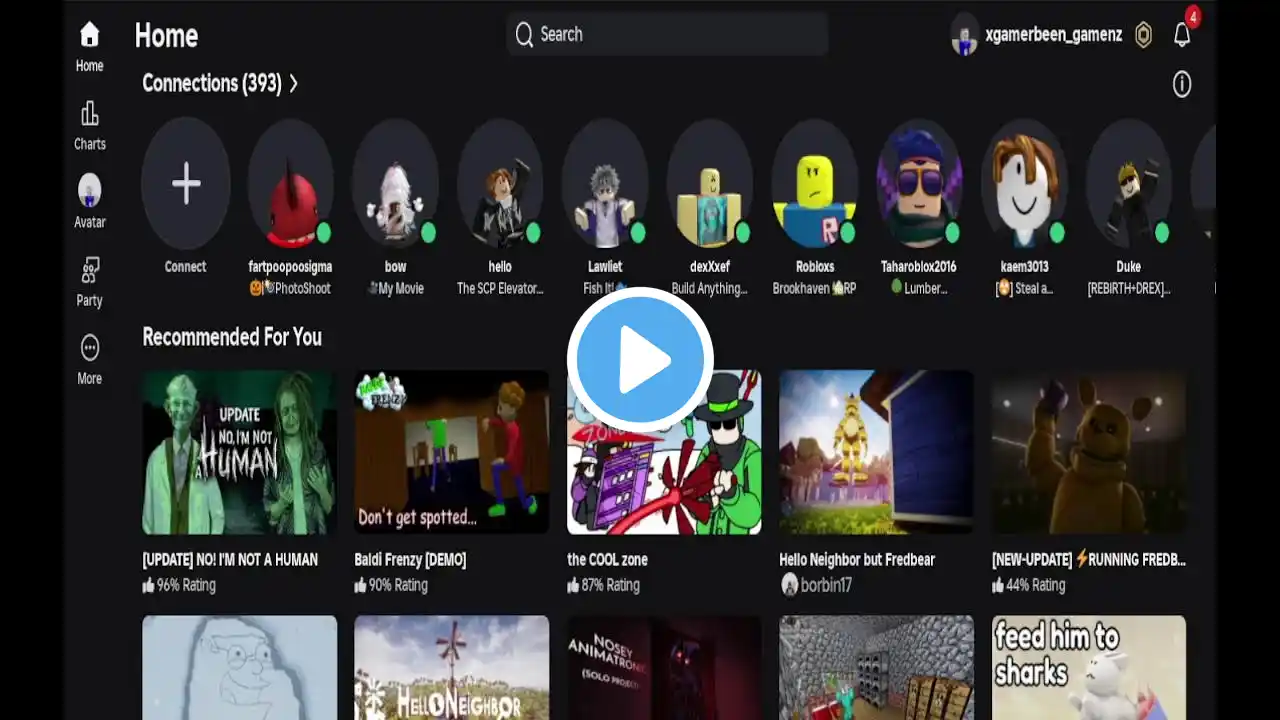Click the "44% Rating" text
1280x720 pixels.
pos(1035,585)
